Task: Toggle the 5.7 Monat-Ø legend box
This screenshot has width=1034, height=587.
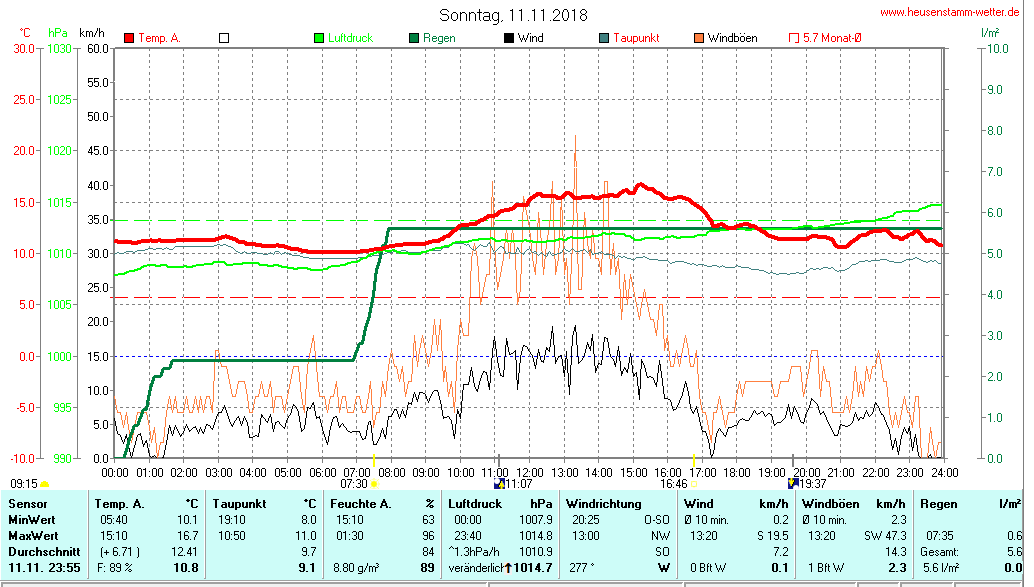Action: [794, 38]
